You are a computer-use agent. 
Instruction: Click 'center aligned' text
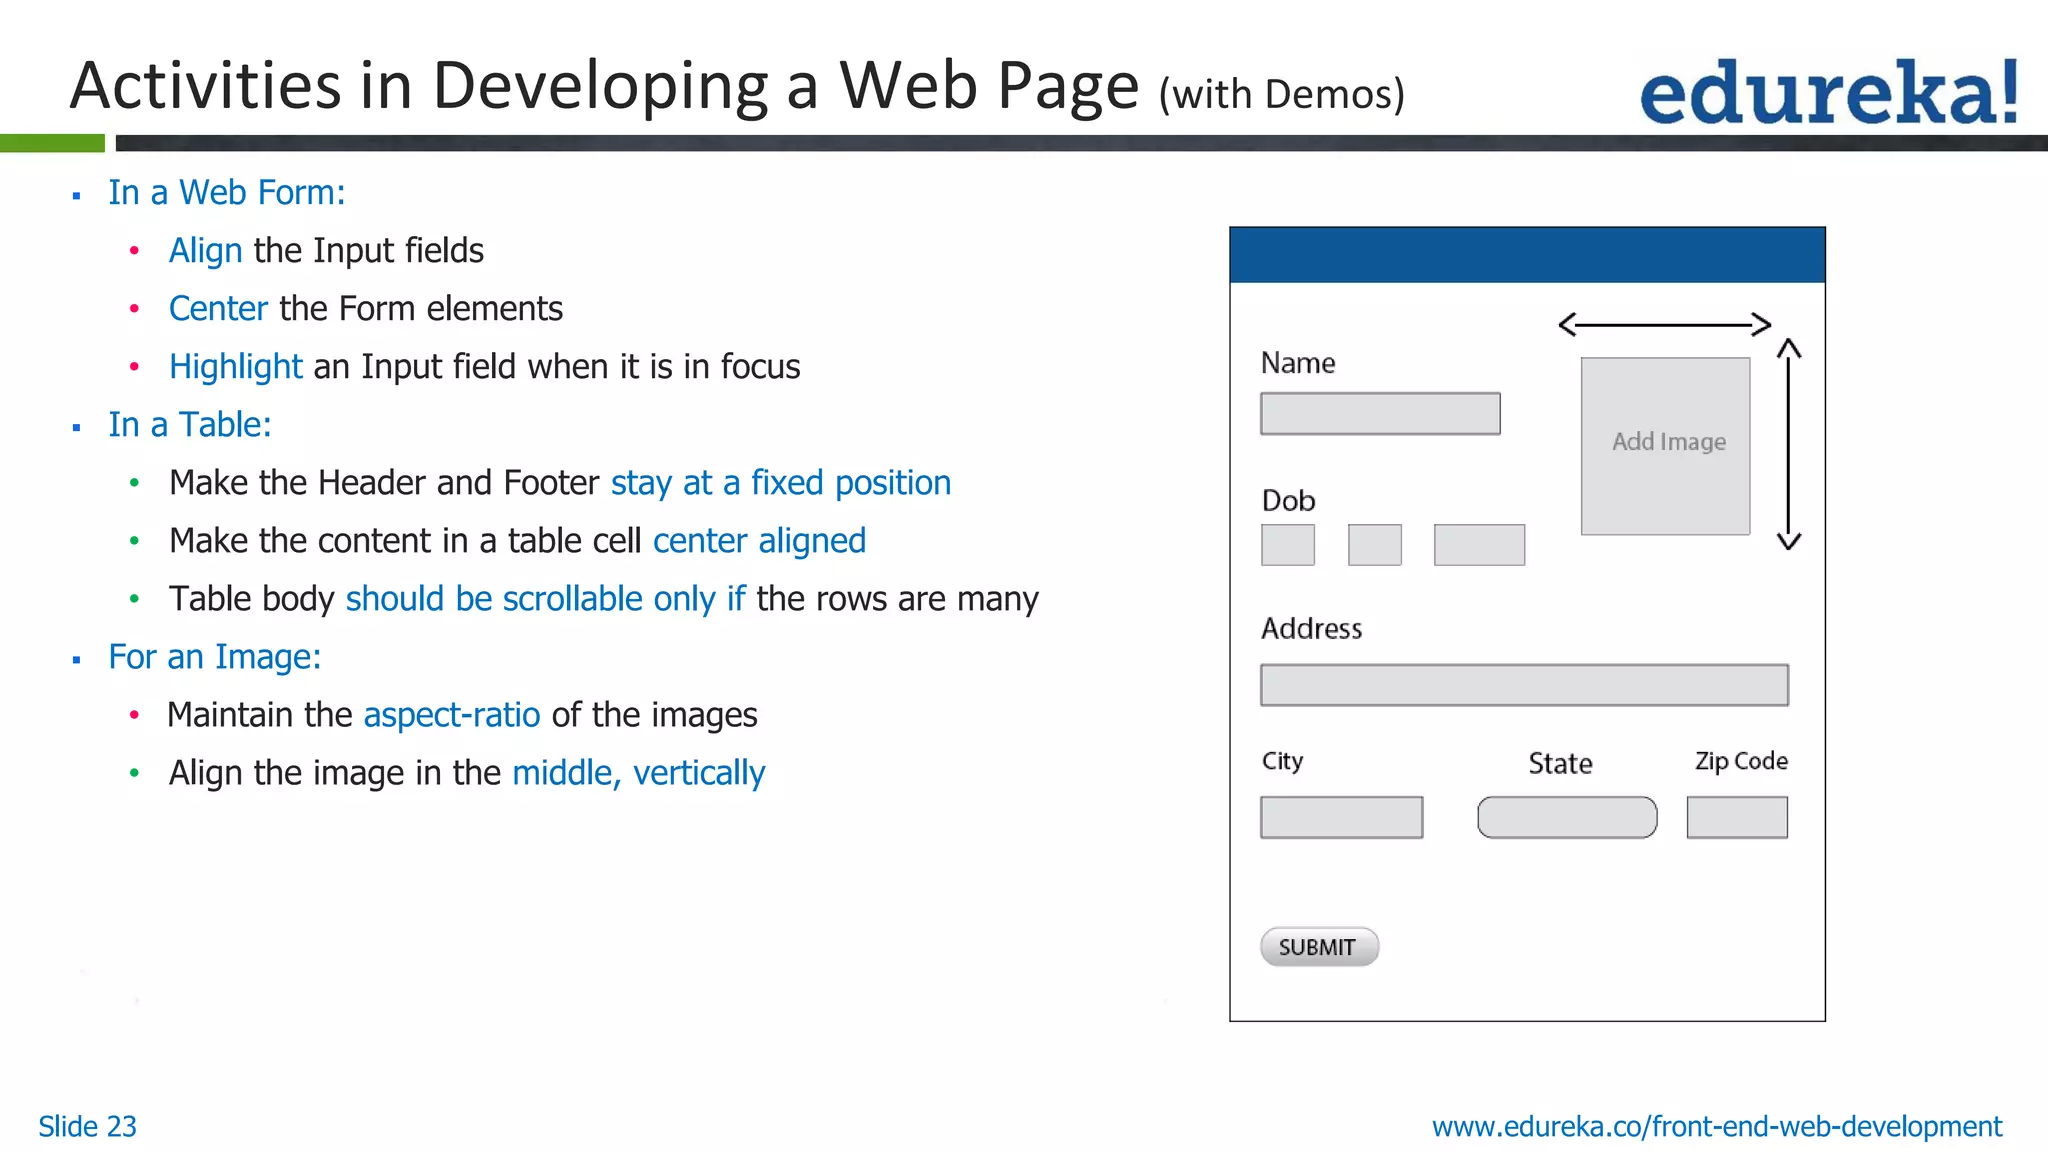759,540
